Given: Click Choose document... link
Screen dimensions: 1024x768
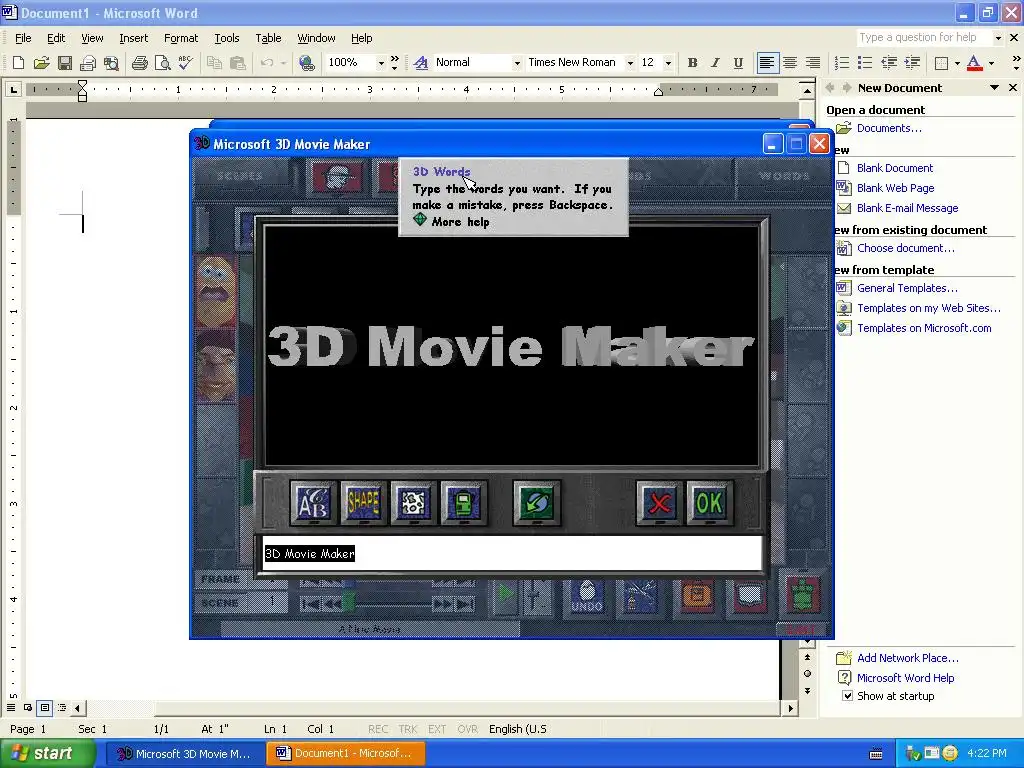Looking at the screenshot, I should (x=905, y=248).
